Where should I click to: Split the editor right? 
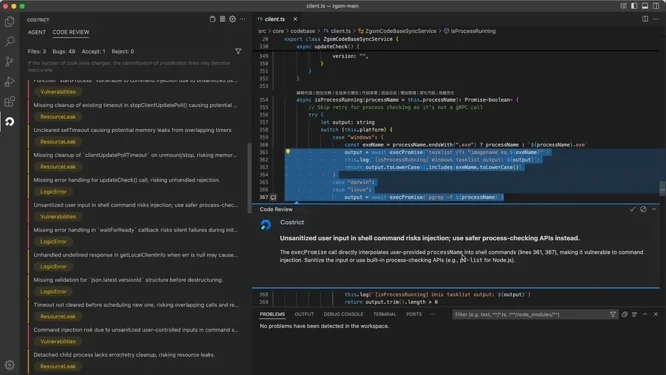point(645,19)
